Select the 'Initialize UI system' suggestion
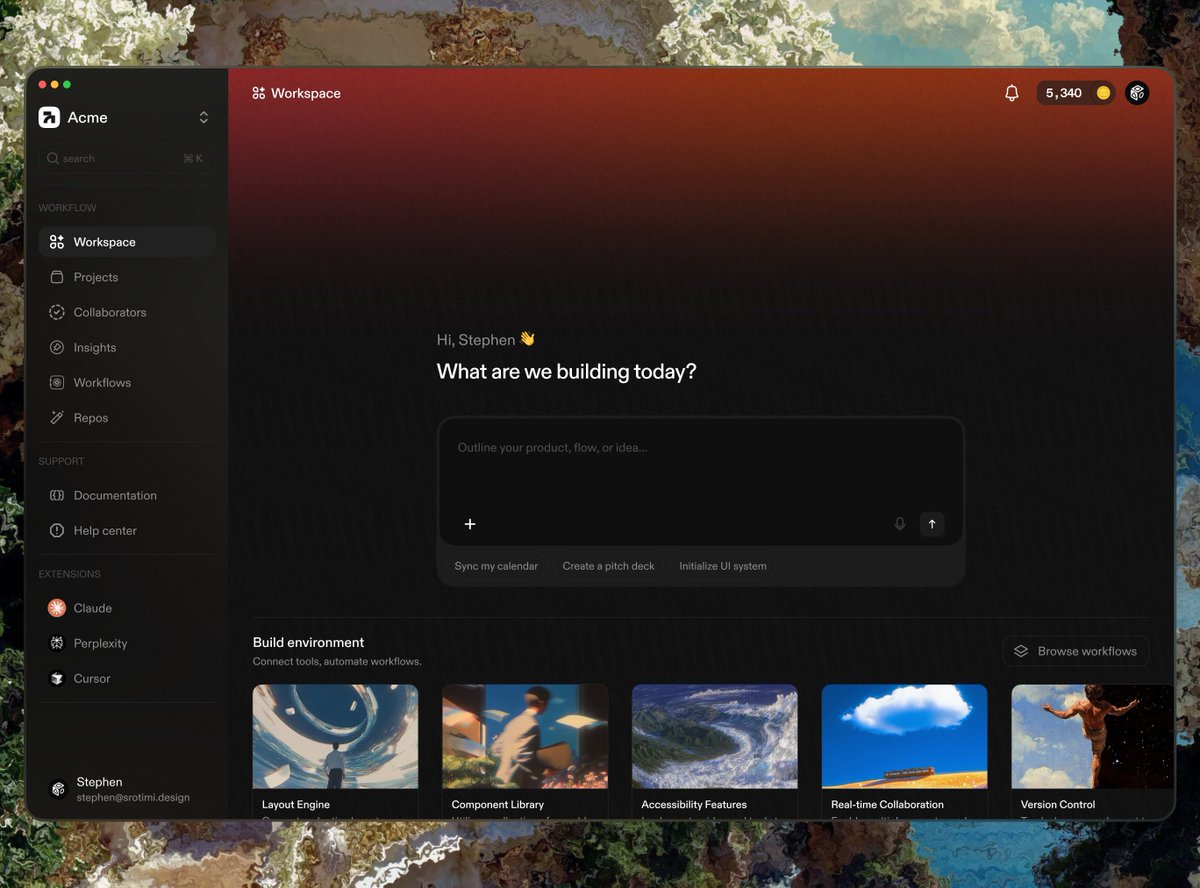 [x=723, y=566]
